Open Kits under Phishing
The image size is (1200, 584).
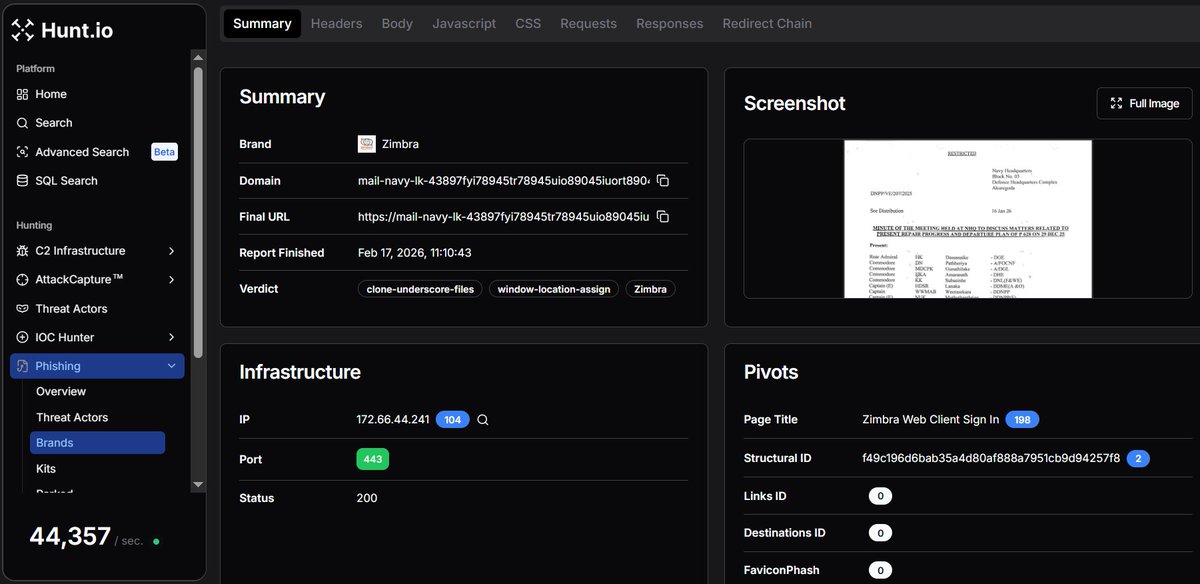pyautogui.click(x=46, y=469)
